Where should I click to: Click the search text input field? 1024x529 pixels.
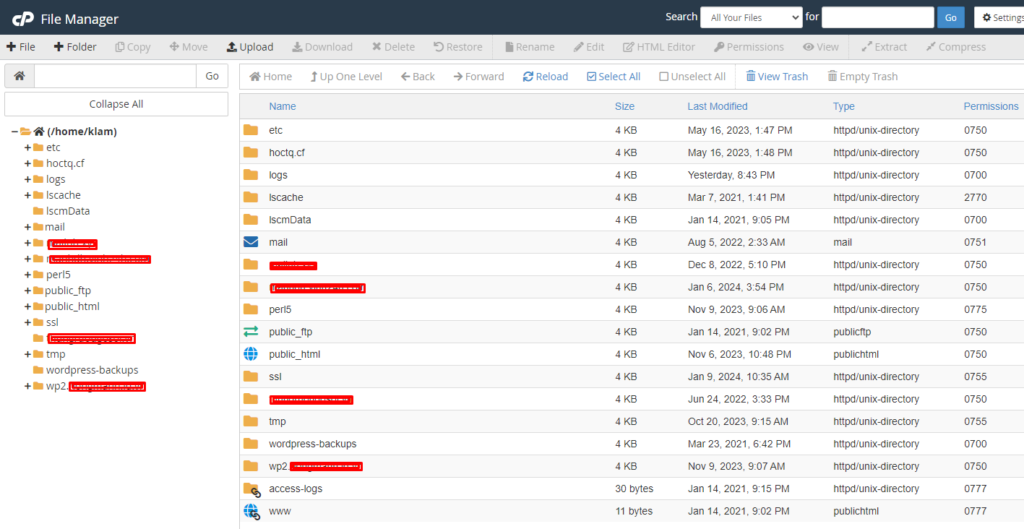tap(878, 18)
